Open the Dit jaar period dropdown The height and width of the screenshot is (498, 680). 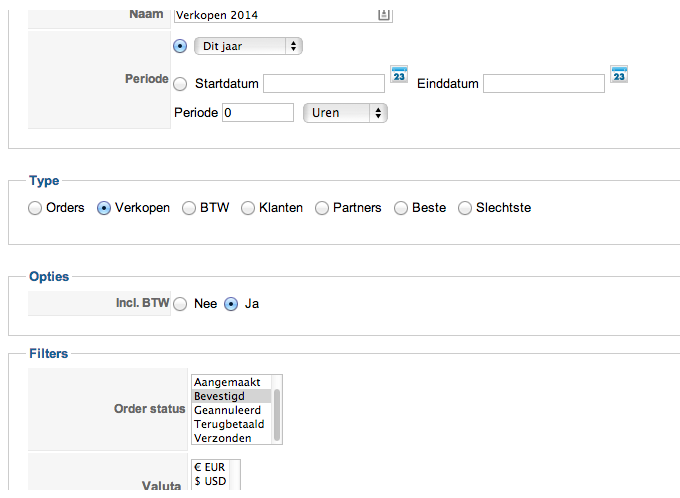point(248,46)
